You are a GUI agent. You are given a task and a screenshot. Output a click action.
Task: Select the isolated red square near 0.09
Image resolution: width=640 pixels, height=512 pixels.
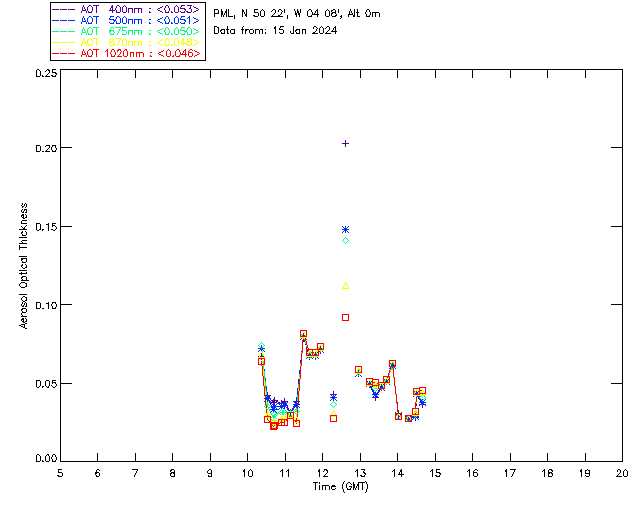coord(345,317)
